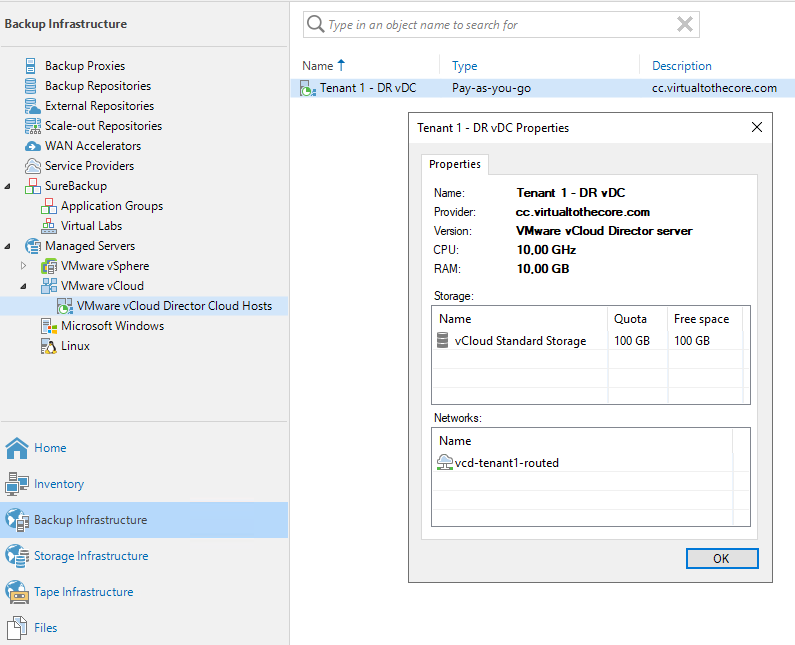Viewport: 795px width, 645px height.
Task: Click the Backup Proxies icon
Action: tap(31, 66)
